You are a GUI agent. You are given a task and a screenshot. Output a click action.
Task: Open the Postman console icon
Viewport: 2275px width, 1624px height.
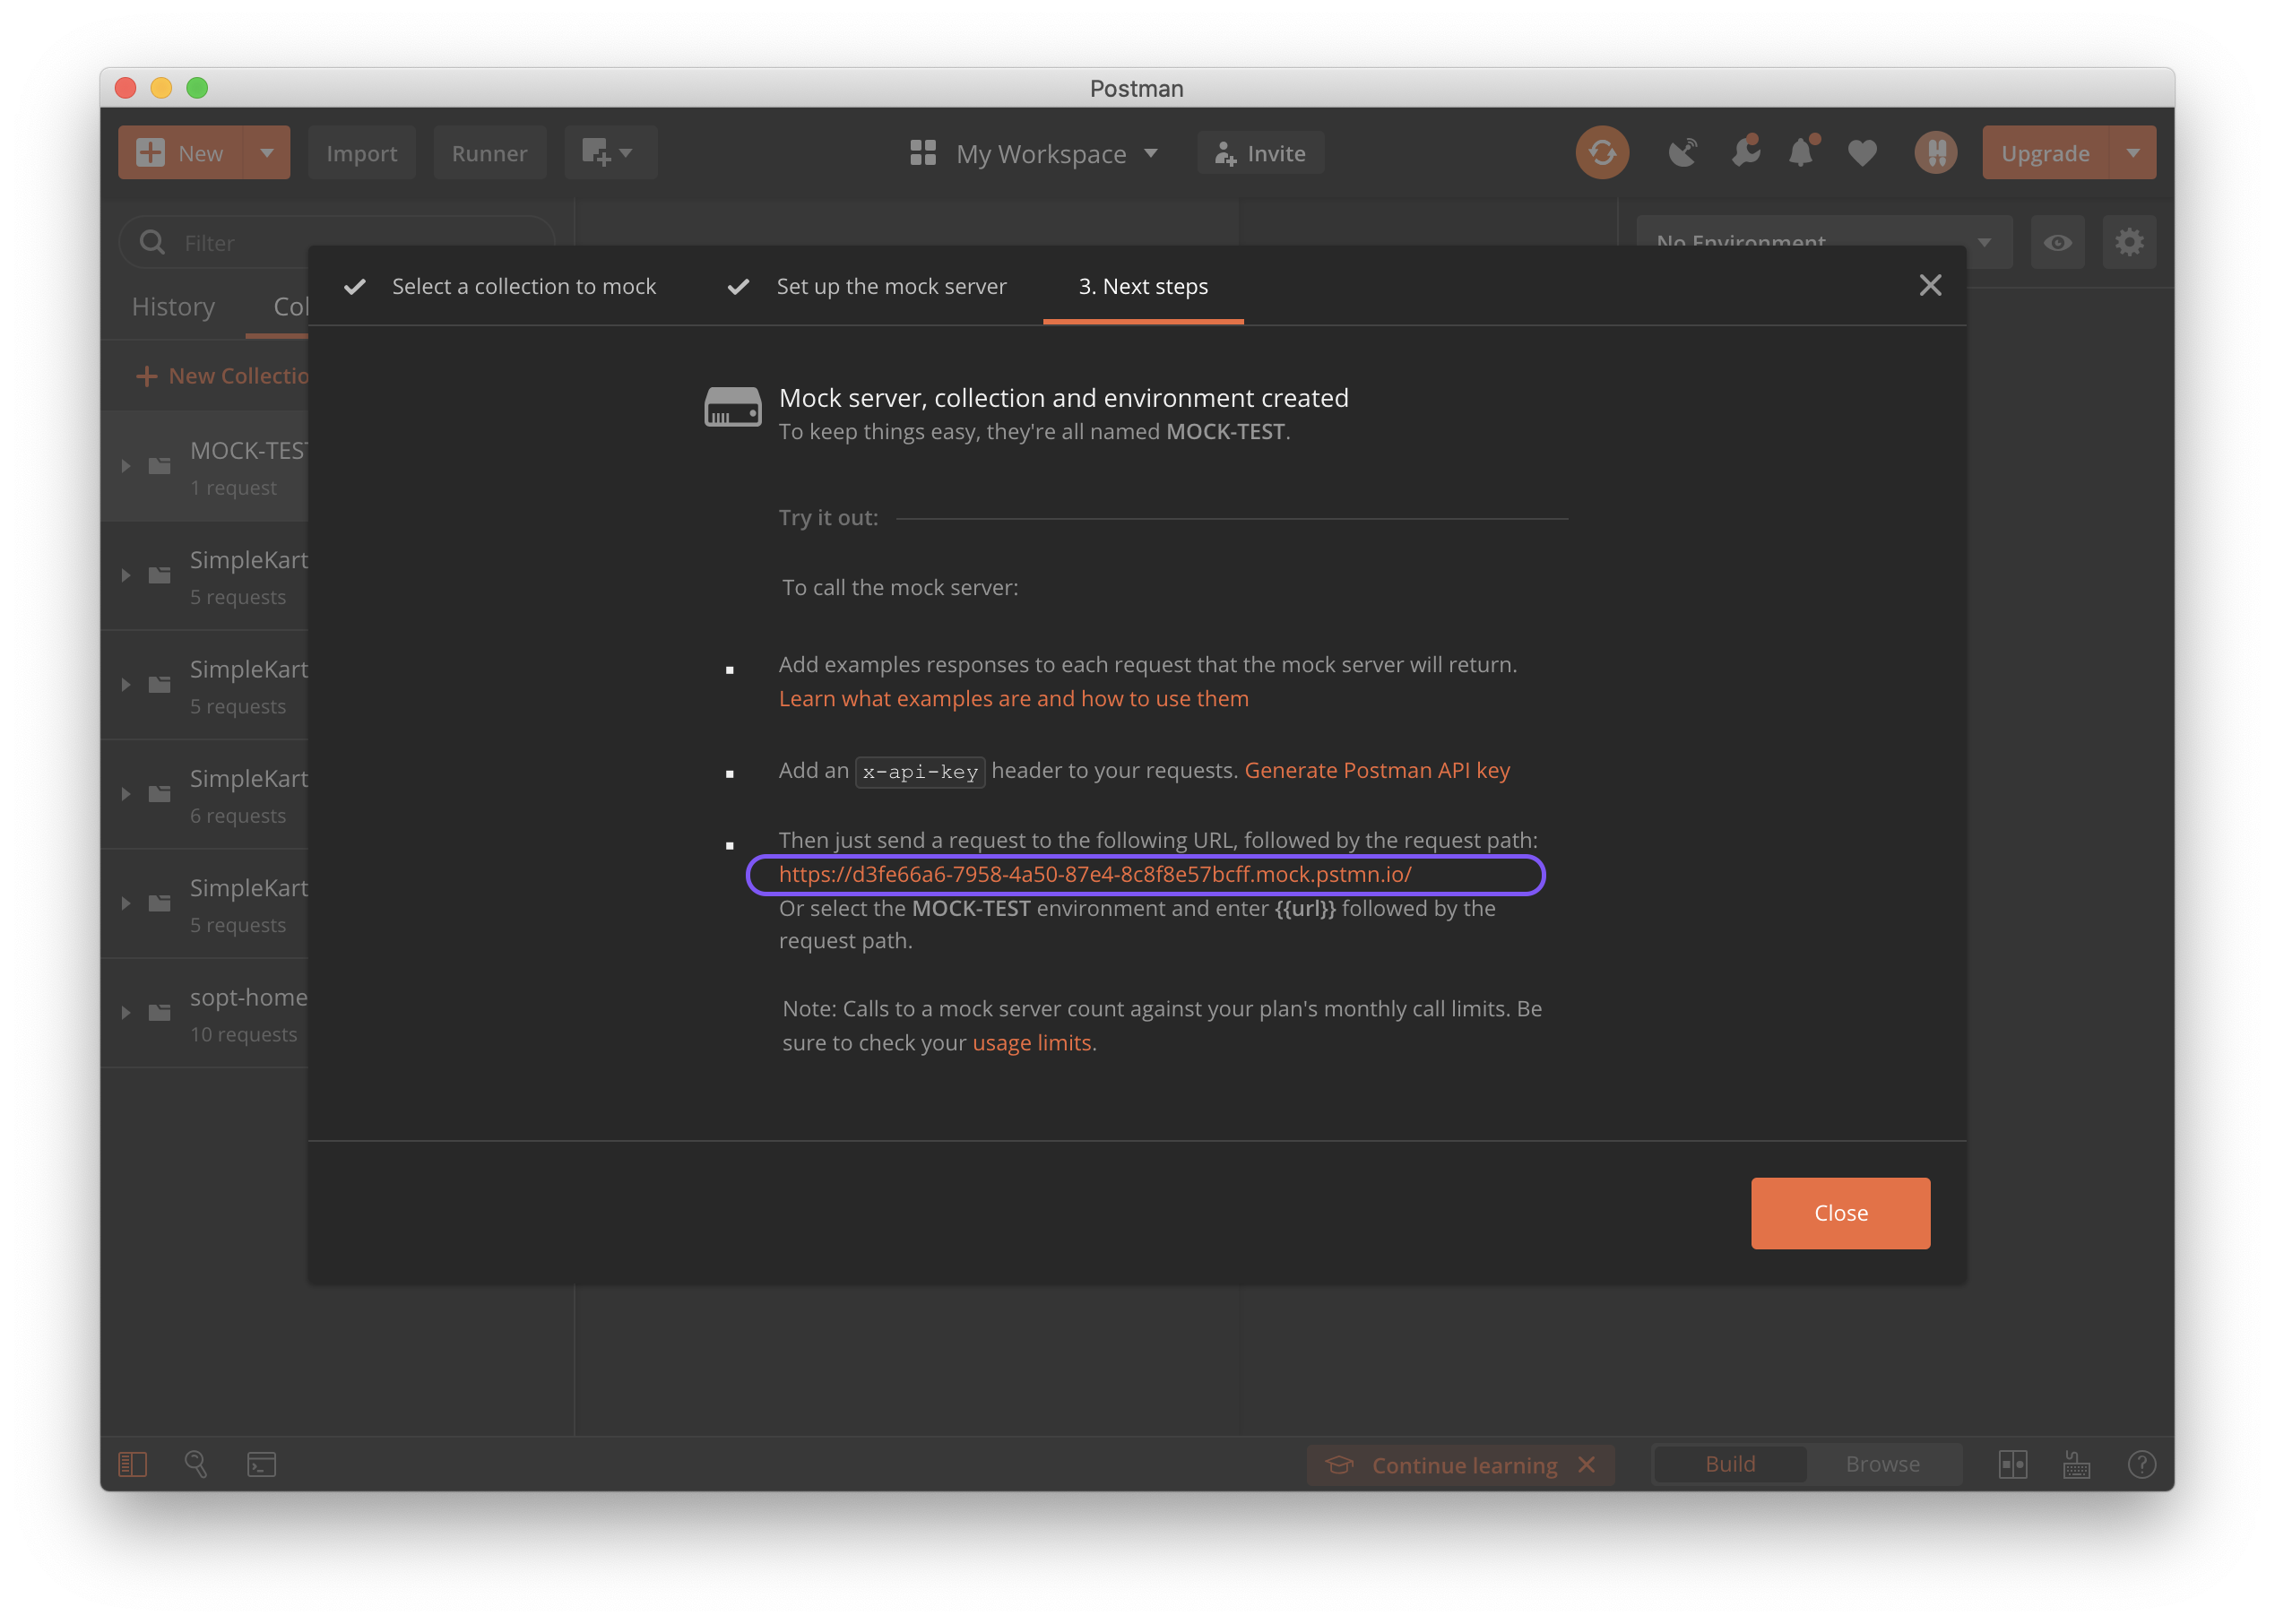click(261, 1464)
